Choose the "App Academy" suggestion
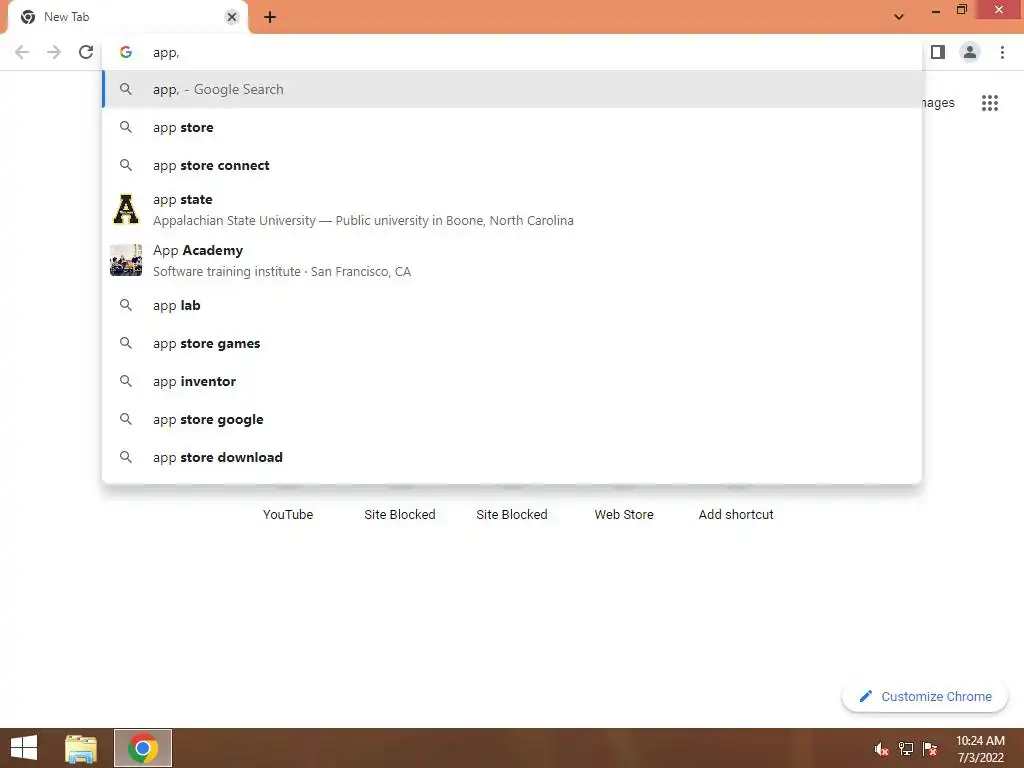Screen dimensions: 1024x768 (512, 261)
